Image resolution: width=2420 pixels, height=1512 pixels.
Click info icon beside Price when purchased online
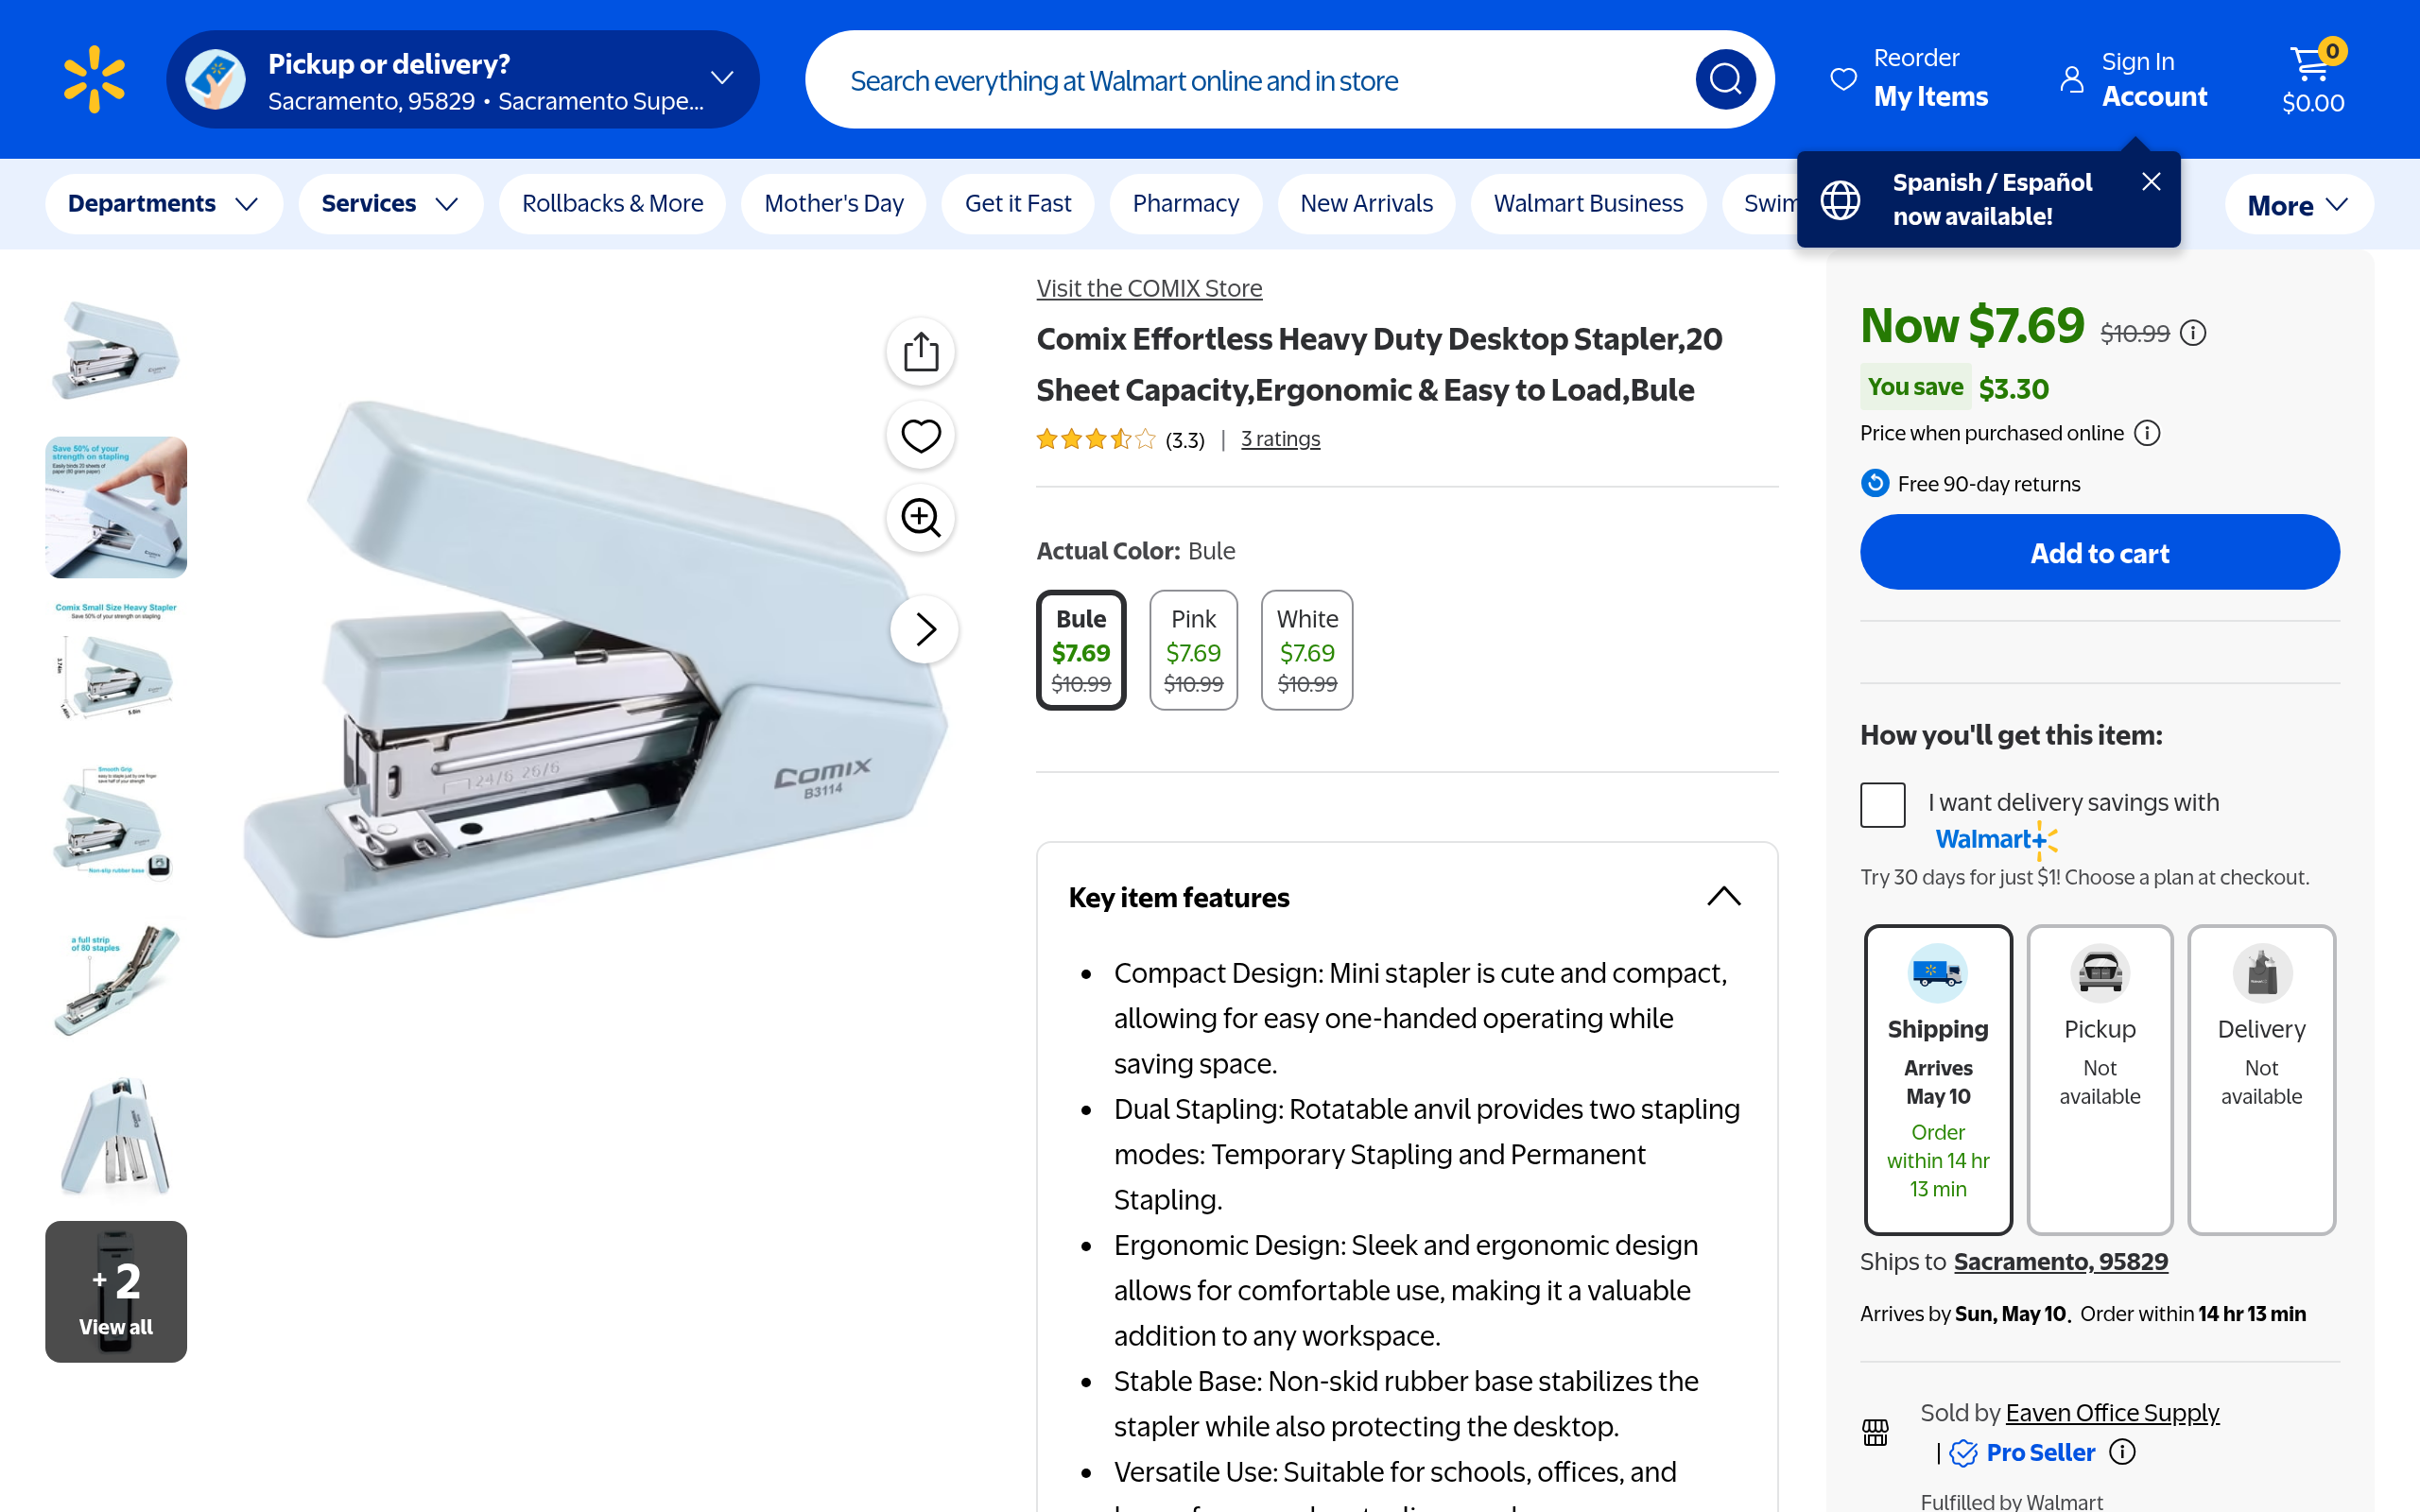coord(2147,433)
